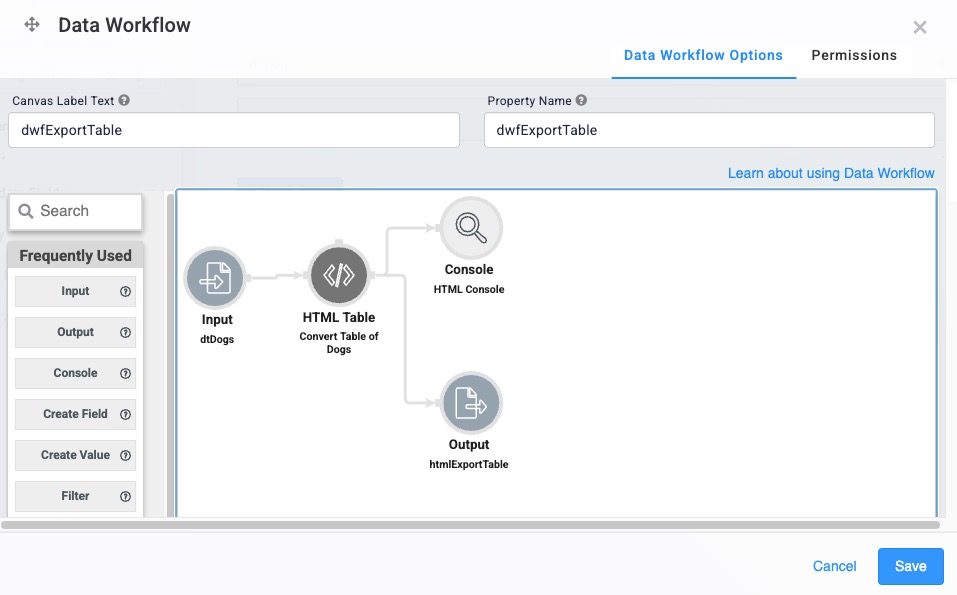Open help for Property Name
957x595 pixels.
(581, 100)
